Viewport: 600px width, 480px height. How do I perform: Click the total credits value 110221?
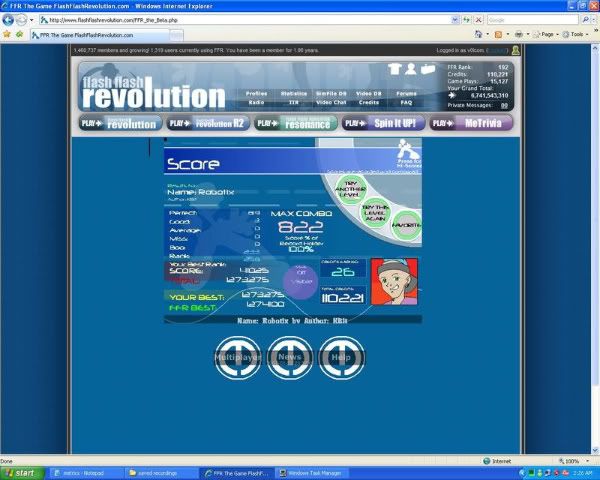coord(343,298)
